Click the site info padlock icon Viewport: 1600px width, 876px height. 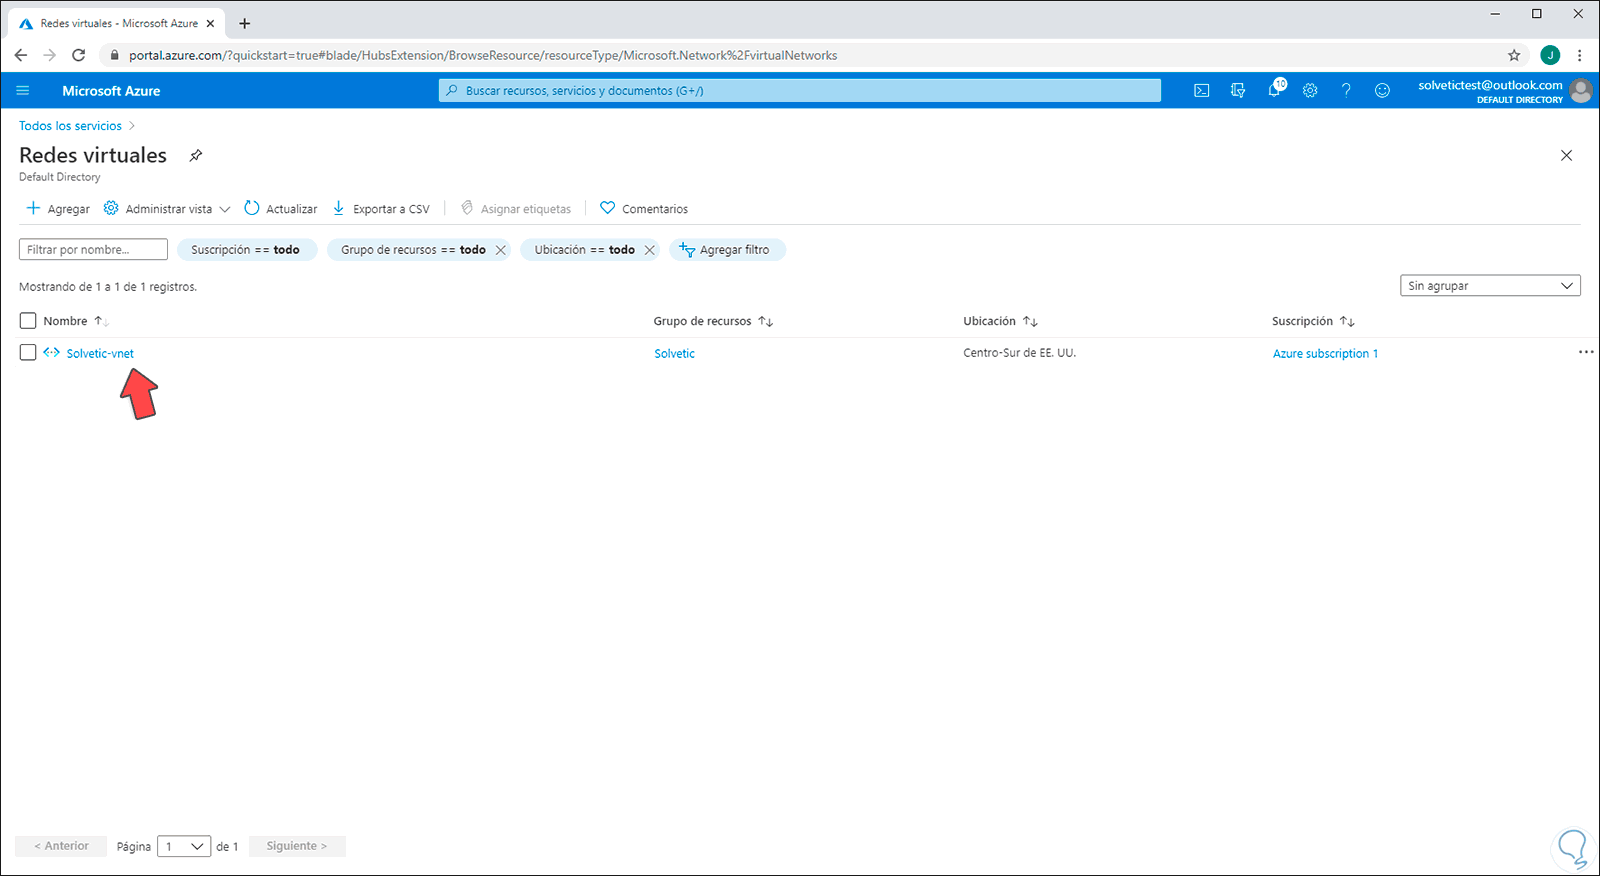tap(115, 55)
